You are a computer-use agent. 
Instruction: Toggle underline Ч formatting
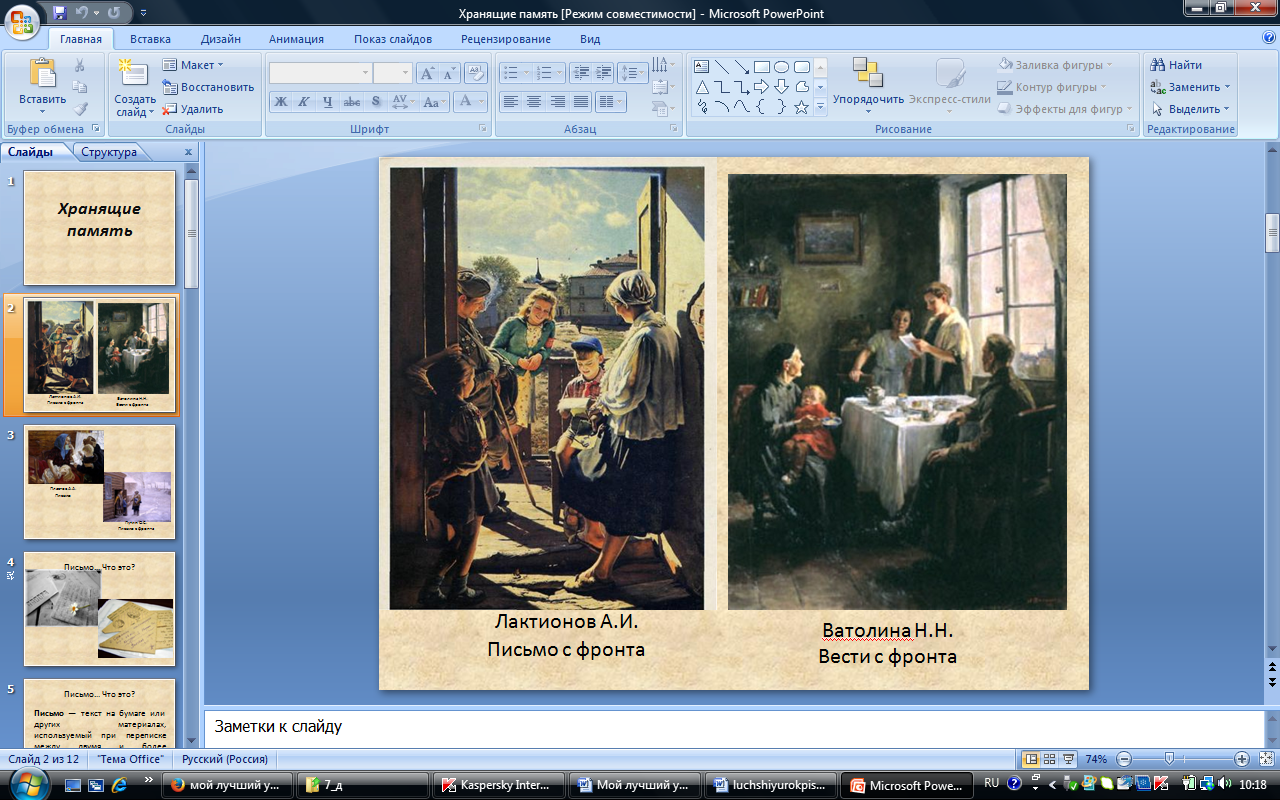[328, 102]
